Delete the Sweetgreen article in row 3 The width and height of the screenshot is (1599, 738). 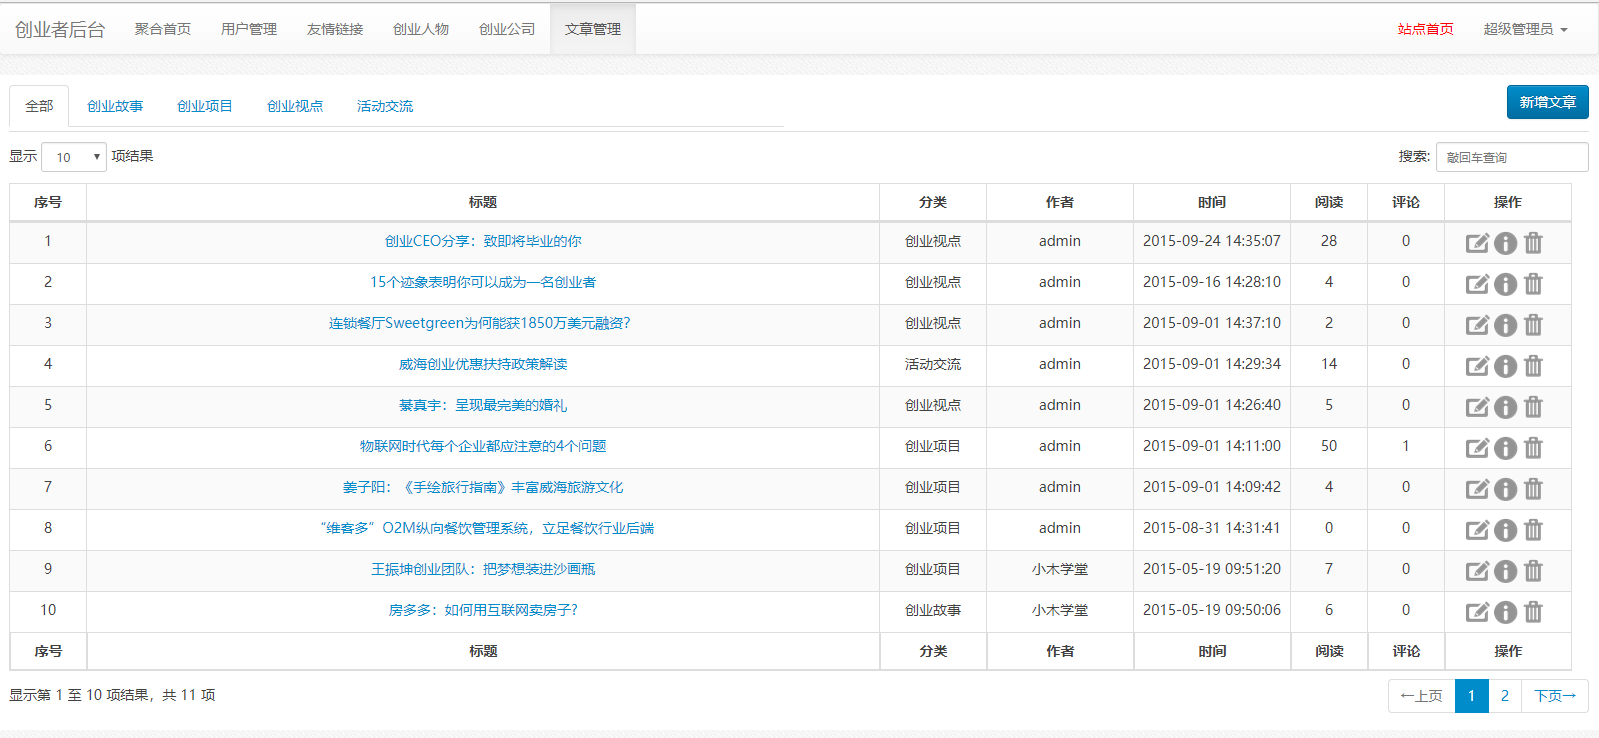pyautogui.click(x=1533, y=325)
